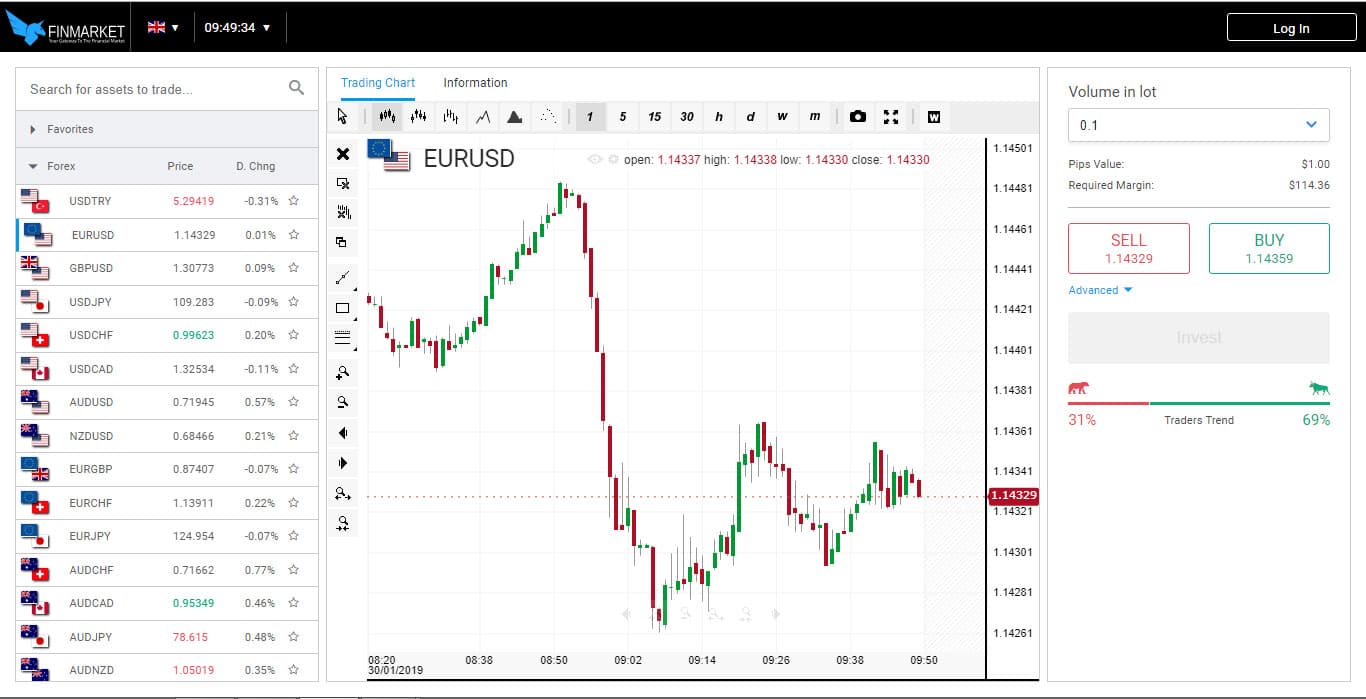Add AUDUSD to favorites via star
The width and height of the screenshot is (1366, 699).
(x=294, y=402)
